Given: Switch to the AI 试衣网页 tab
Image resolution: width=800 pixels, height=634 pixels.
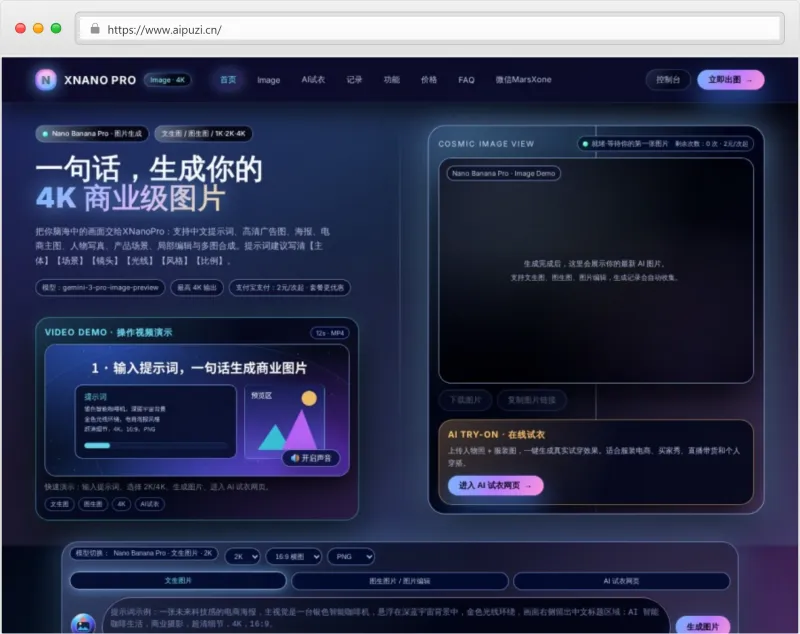Looking at the screenshot, I should (621, 580).
